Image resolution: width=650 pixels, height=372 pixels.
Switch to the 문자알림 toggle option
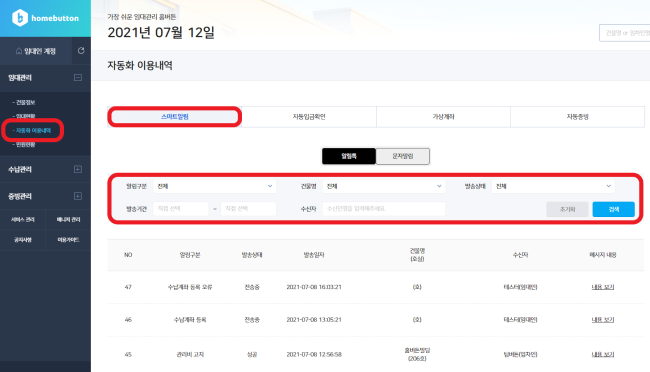(x=403, y=156)
